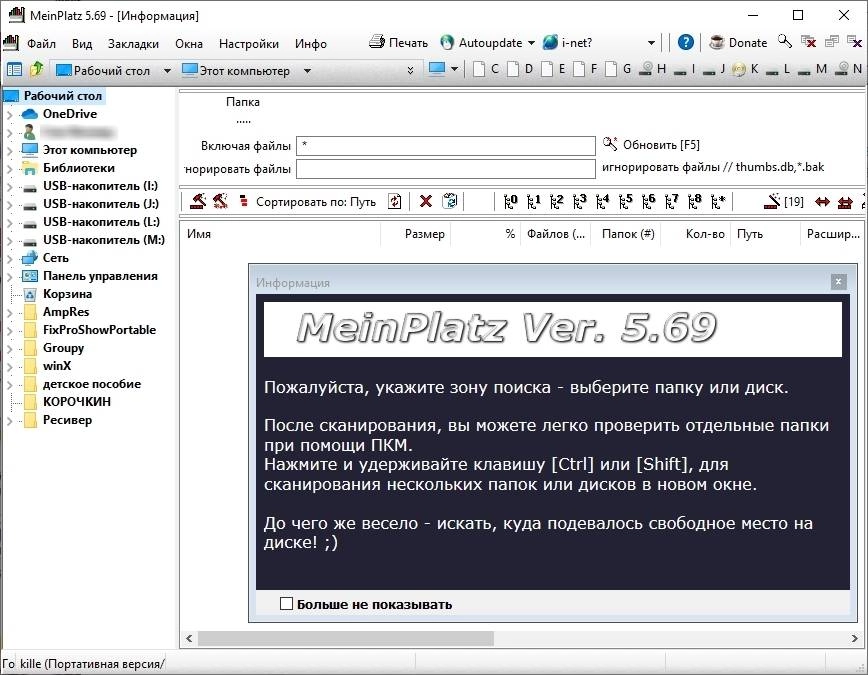Select drive H in the drive toolbar

[x=653, y=69]
